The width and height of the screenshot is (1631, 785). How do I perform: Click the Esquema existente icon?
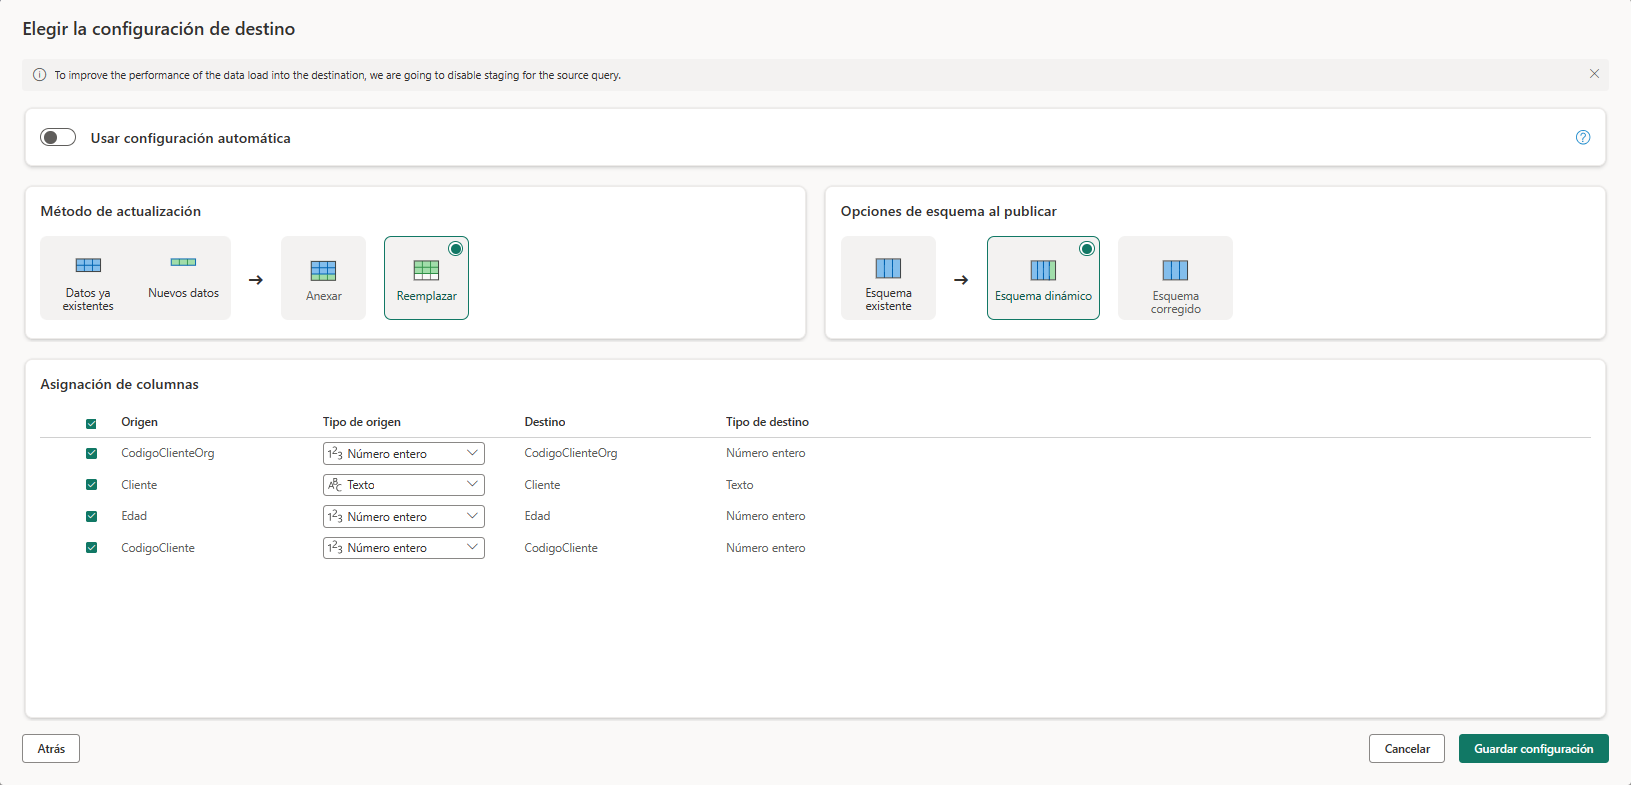click(x=888, y=268)
